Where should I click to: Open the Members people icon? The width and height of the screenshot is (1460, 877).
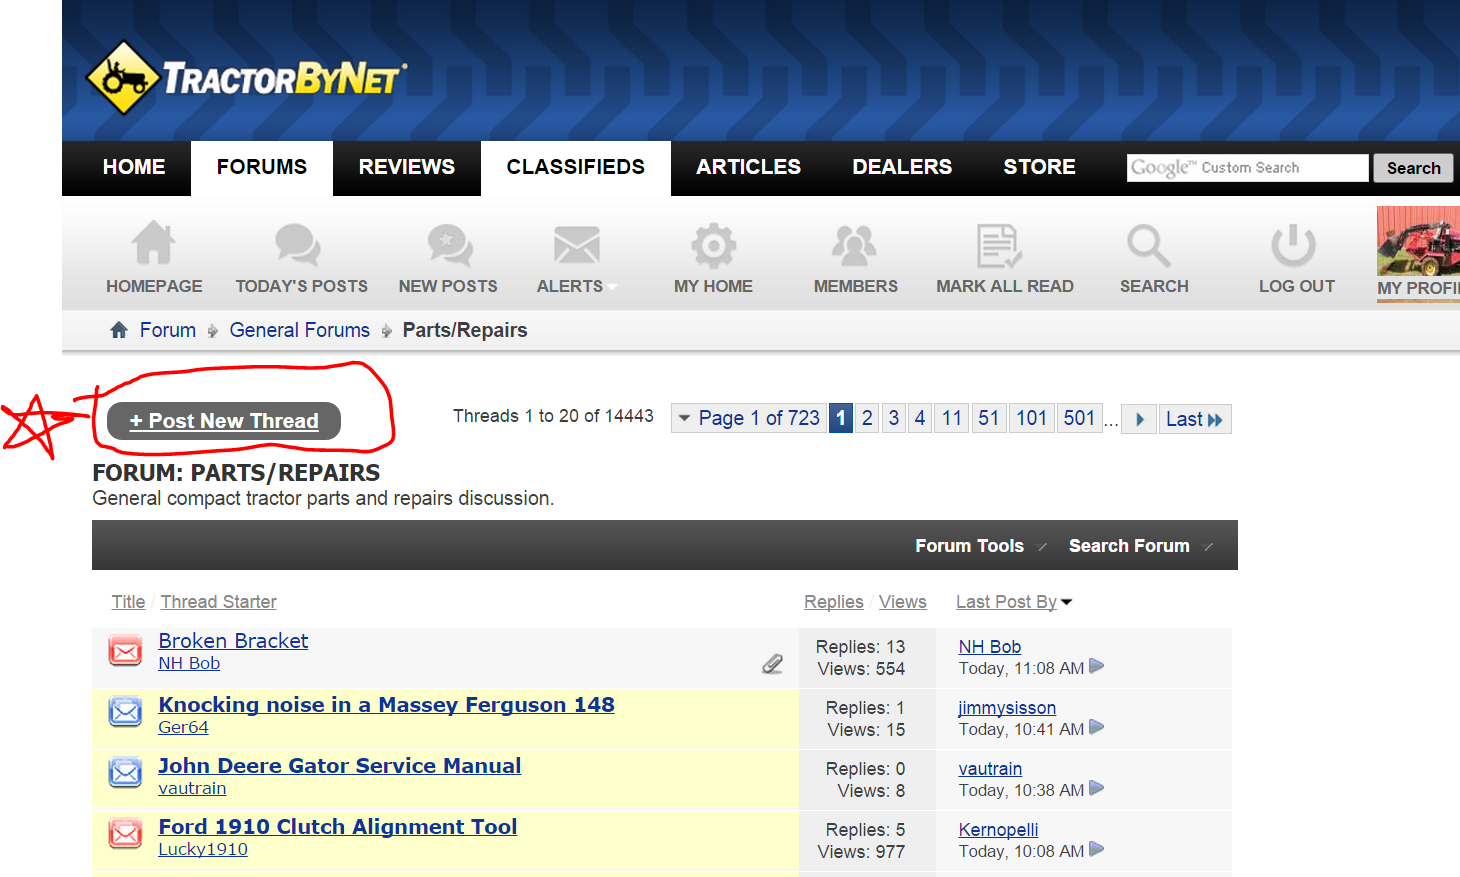pos(854,245)
